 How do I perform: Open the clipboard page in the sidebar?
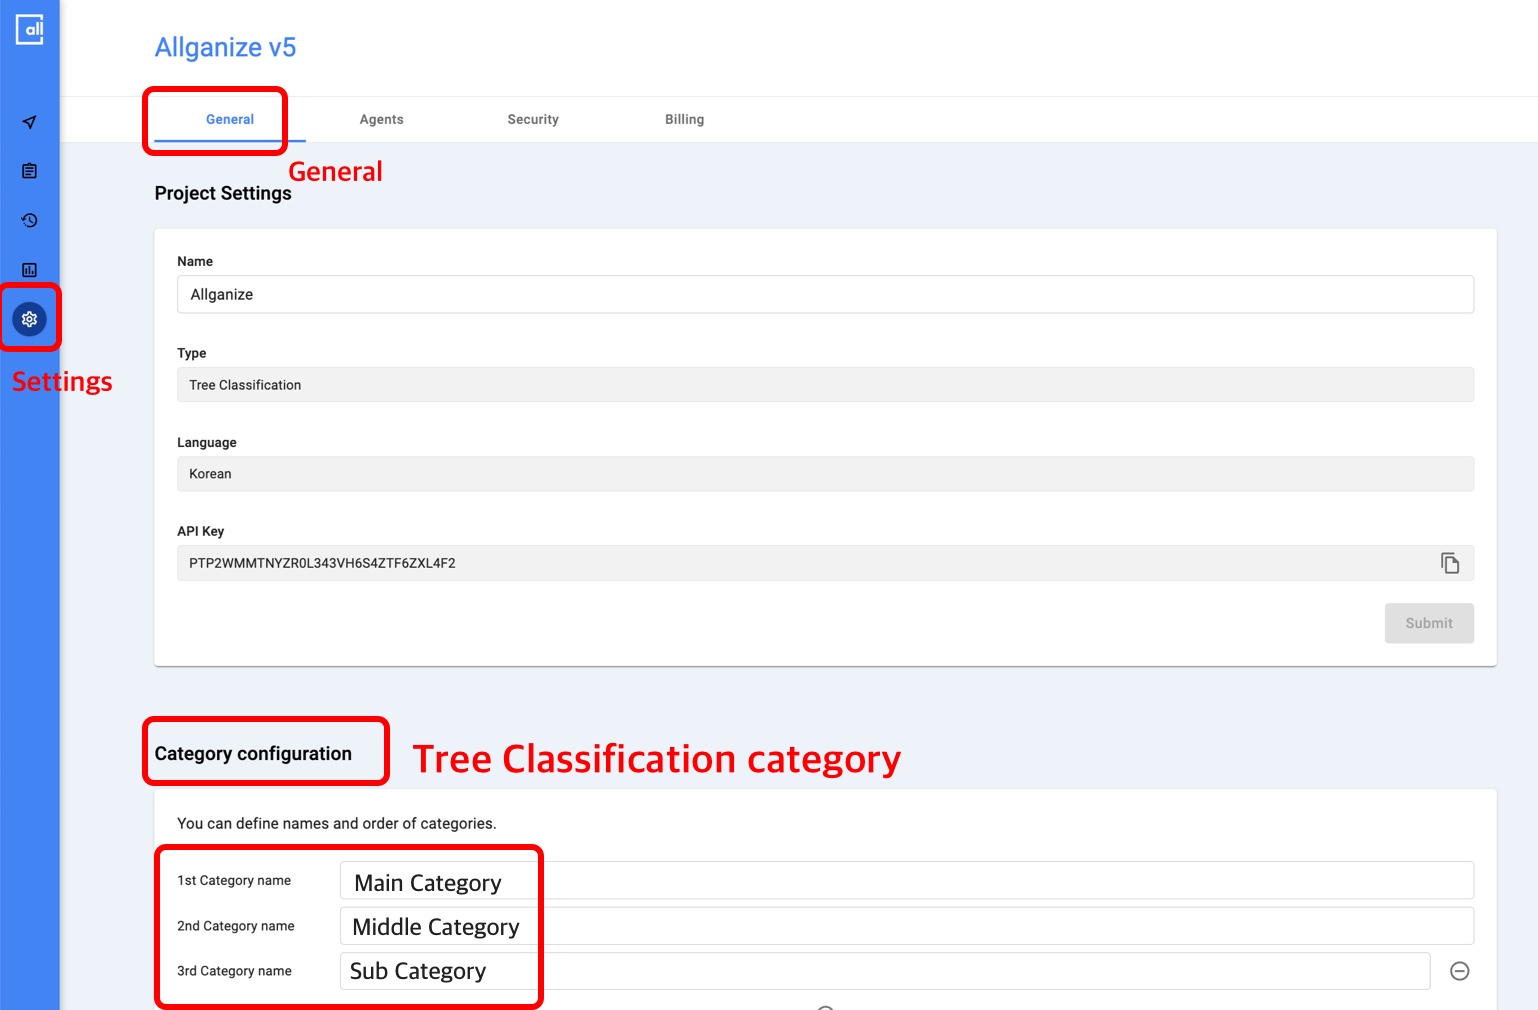coord(30,171)
